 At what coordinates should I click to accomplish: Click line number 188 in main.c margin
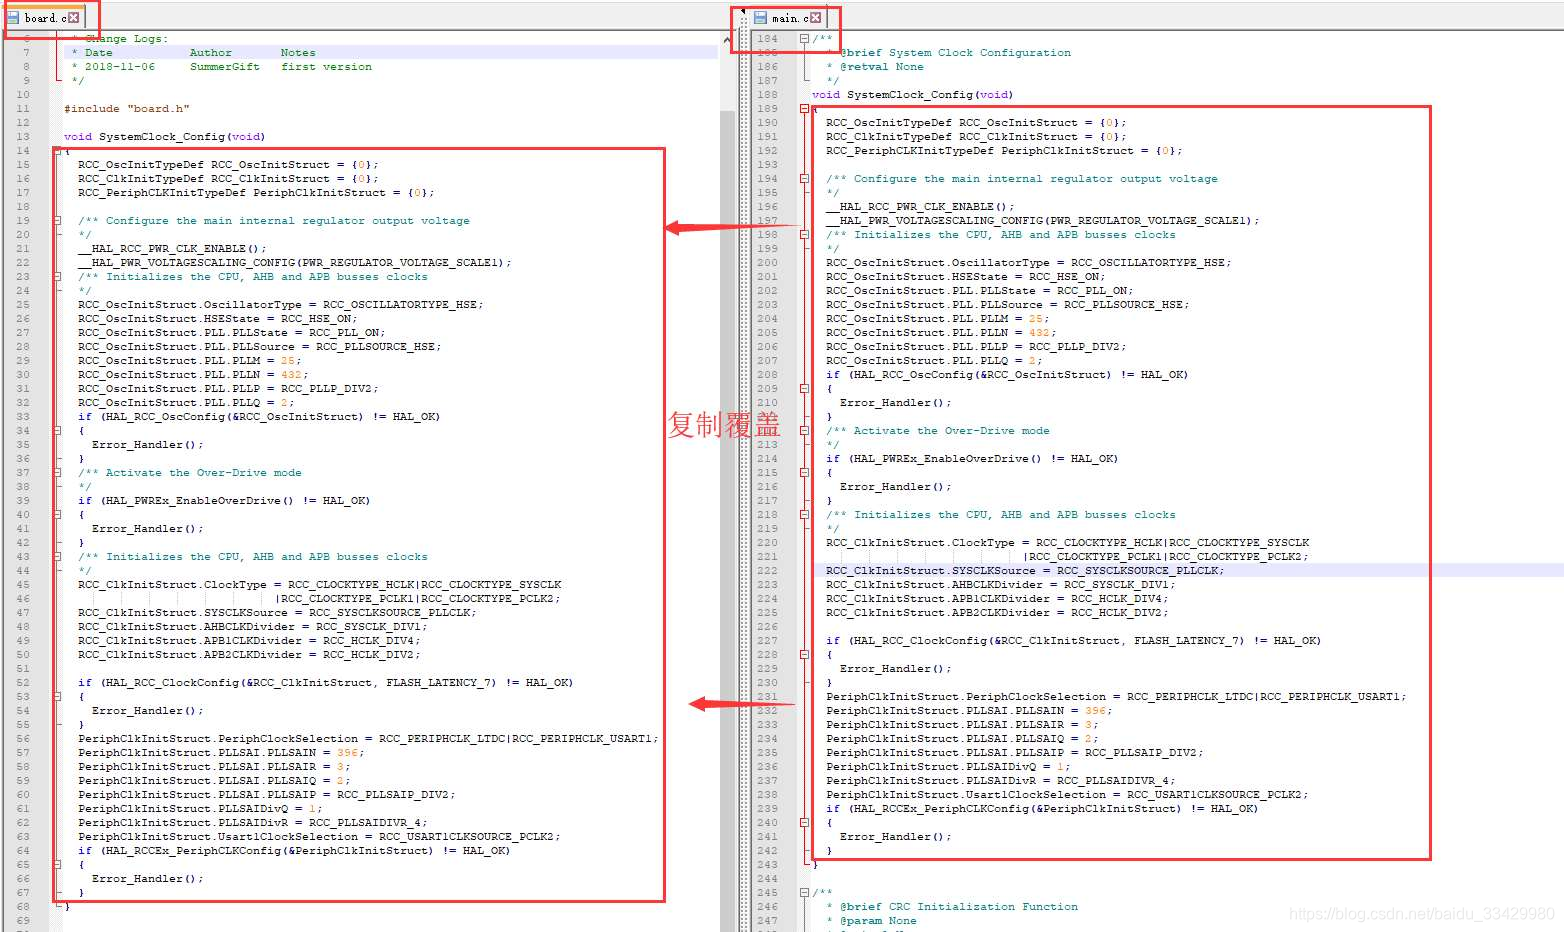767,94
